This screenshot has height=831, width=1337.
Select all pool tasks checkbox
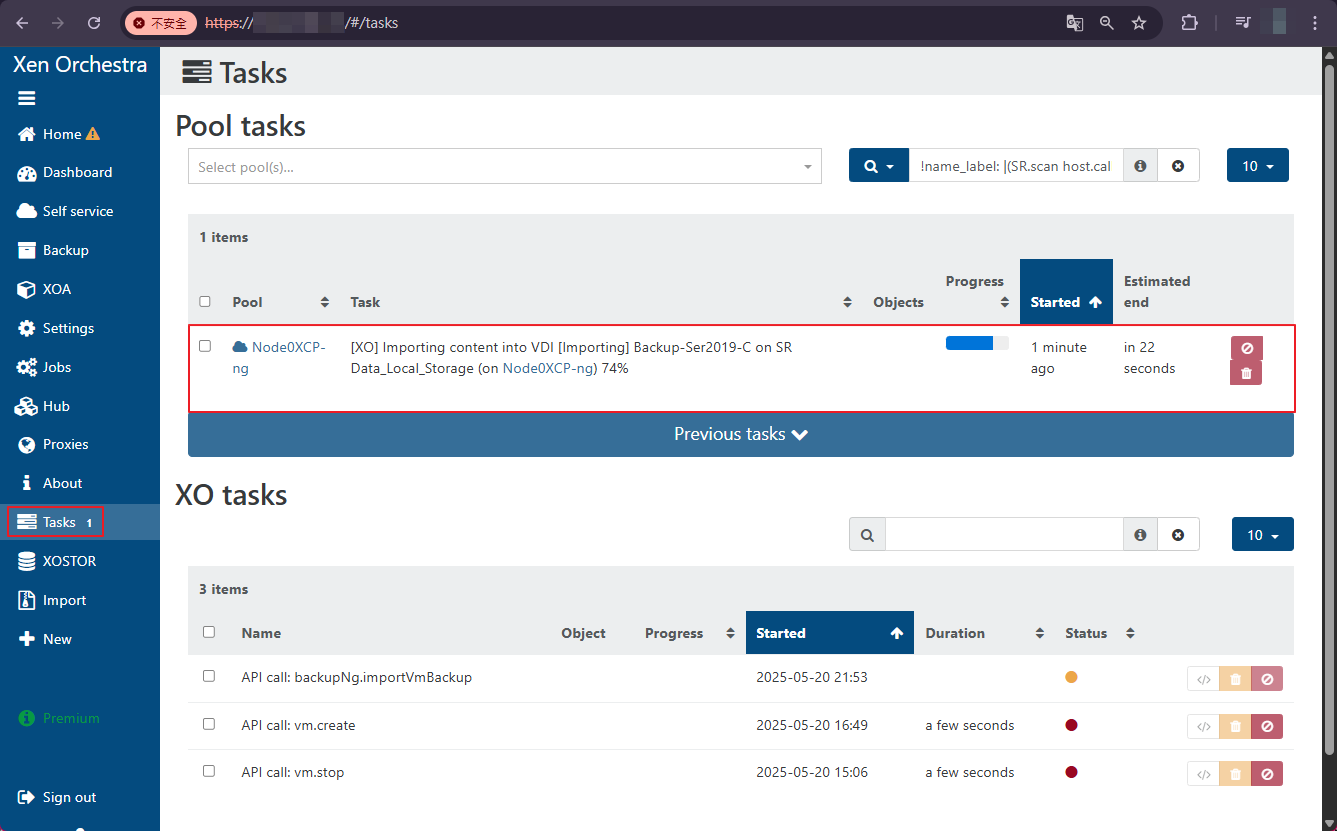tap(205, 301)
